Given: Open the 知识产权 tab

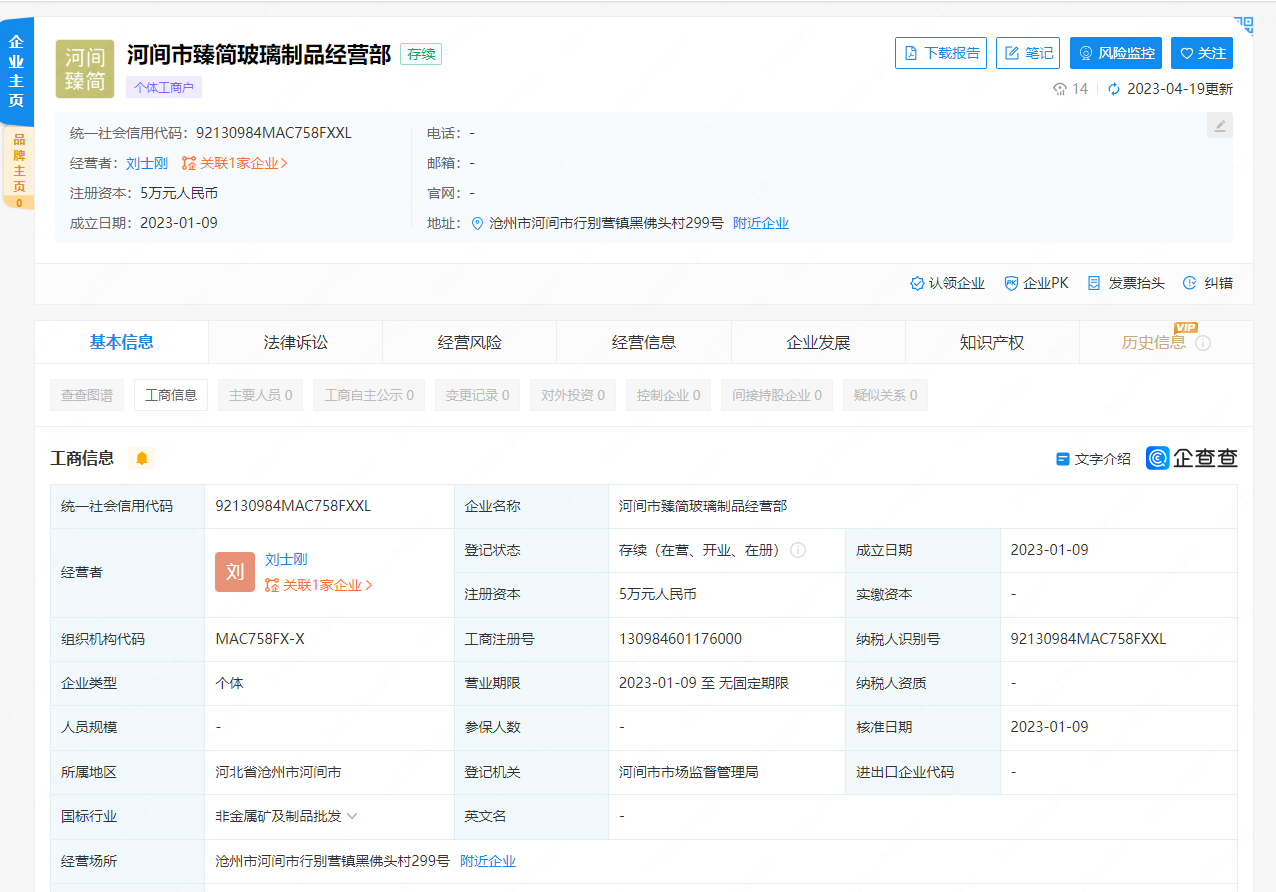Looking at the screenshot, I should (x=992, y=343).
